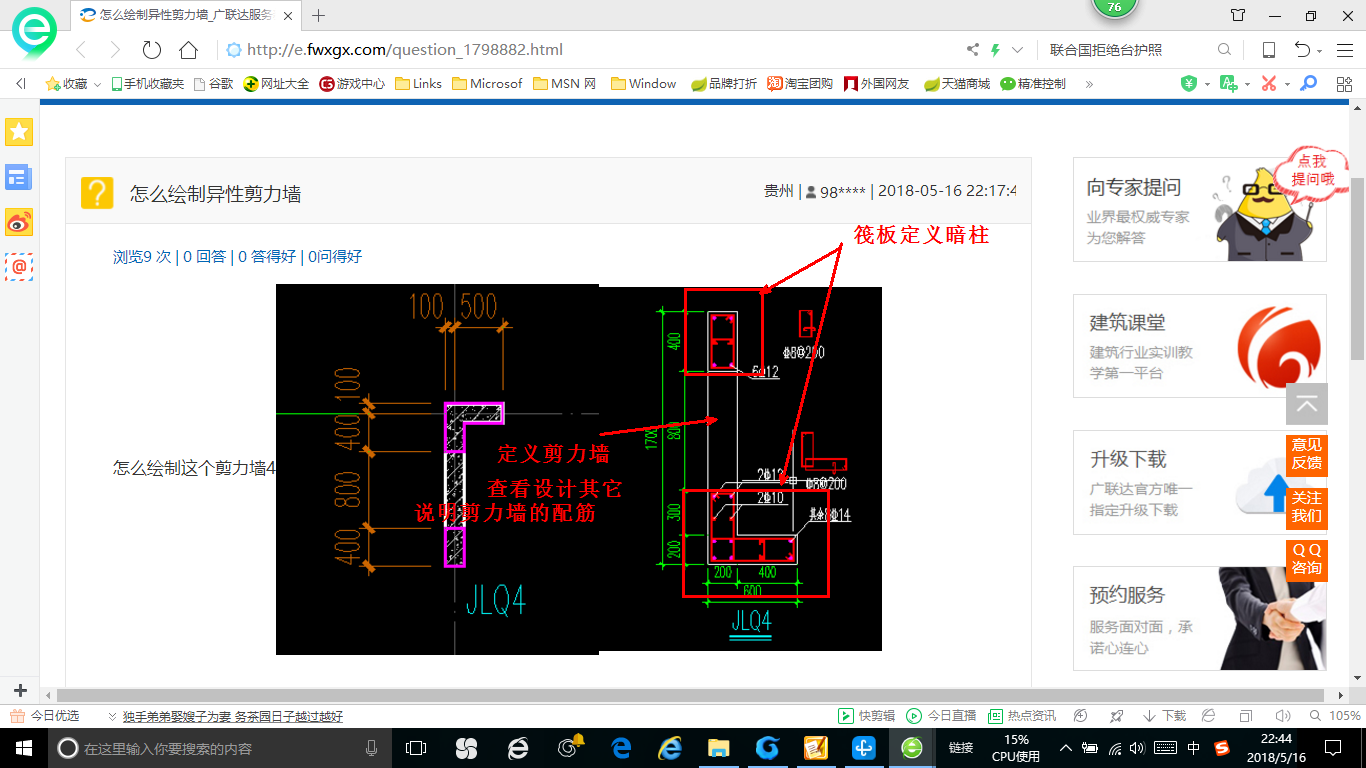The height and width of the screenshot is (768, 1366).
Task: Collapse the sidebar with the left arrow
Action: point(20,84)
